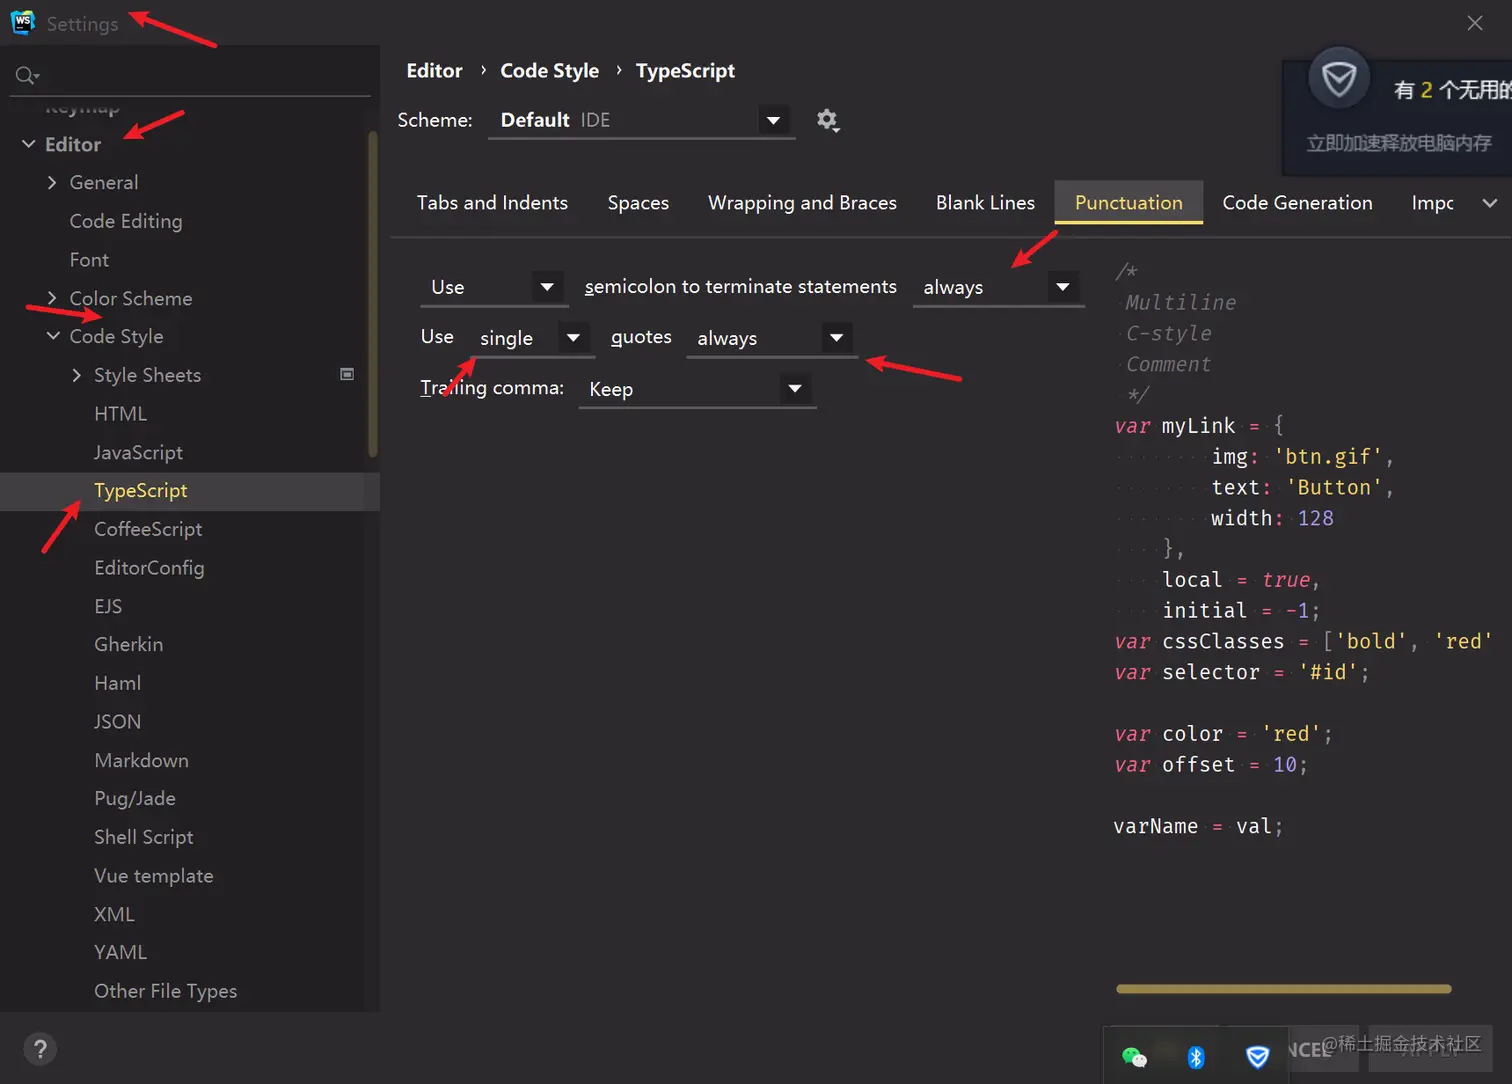
Task: Click the shield icon in the memory popup
Action: 1339,79
